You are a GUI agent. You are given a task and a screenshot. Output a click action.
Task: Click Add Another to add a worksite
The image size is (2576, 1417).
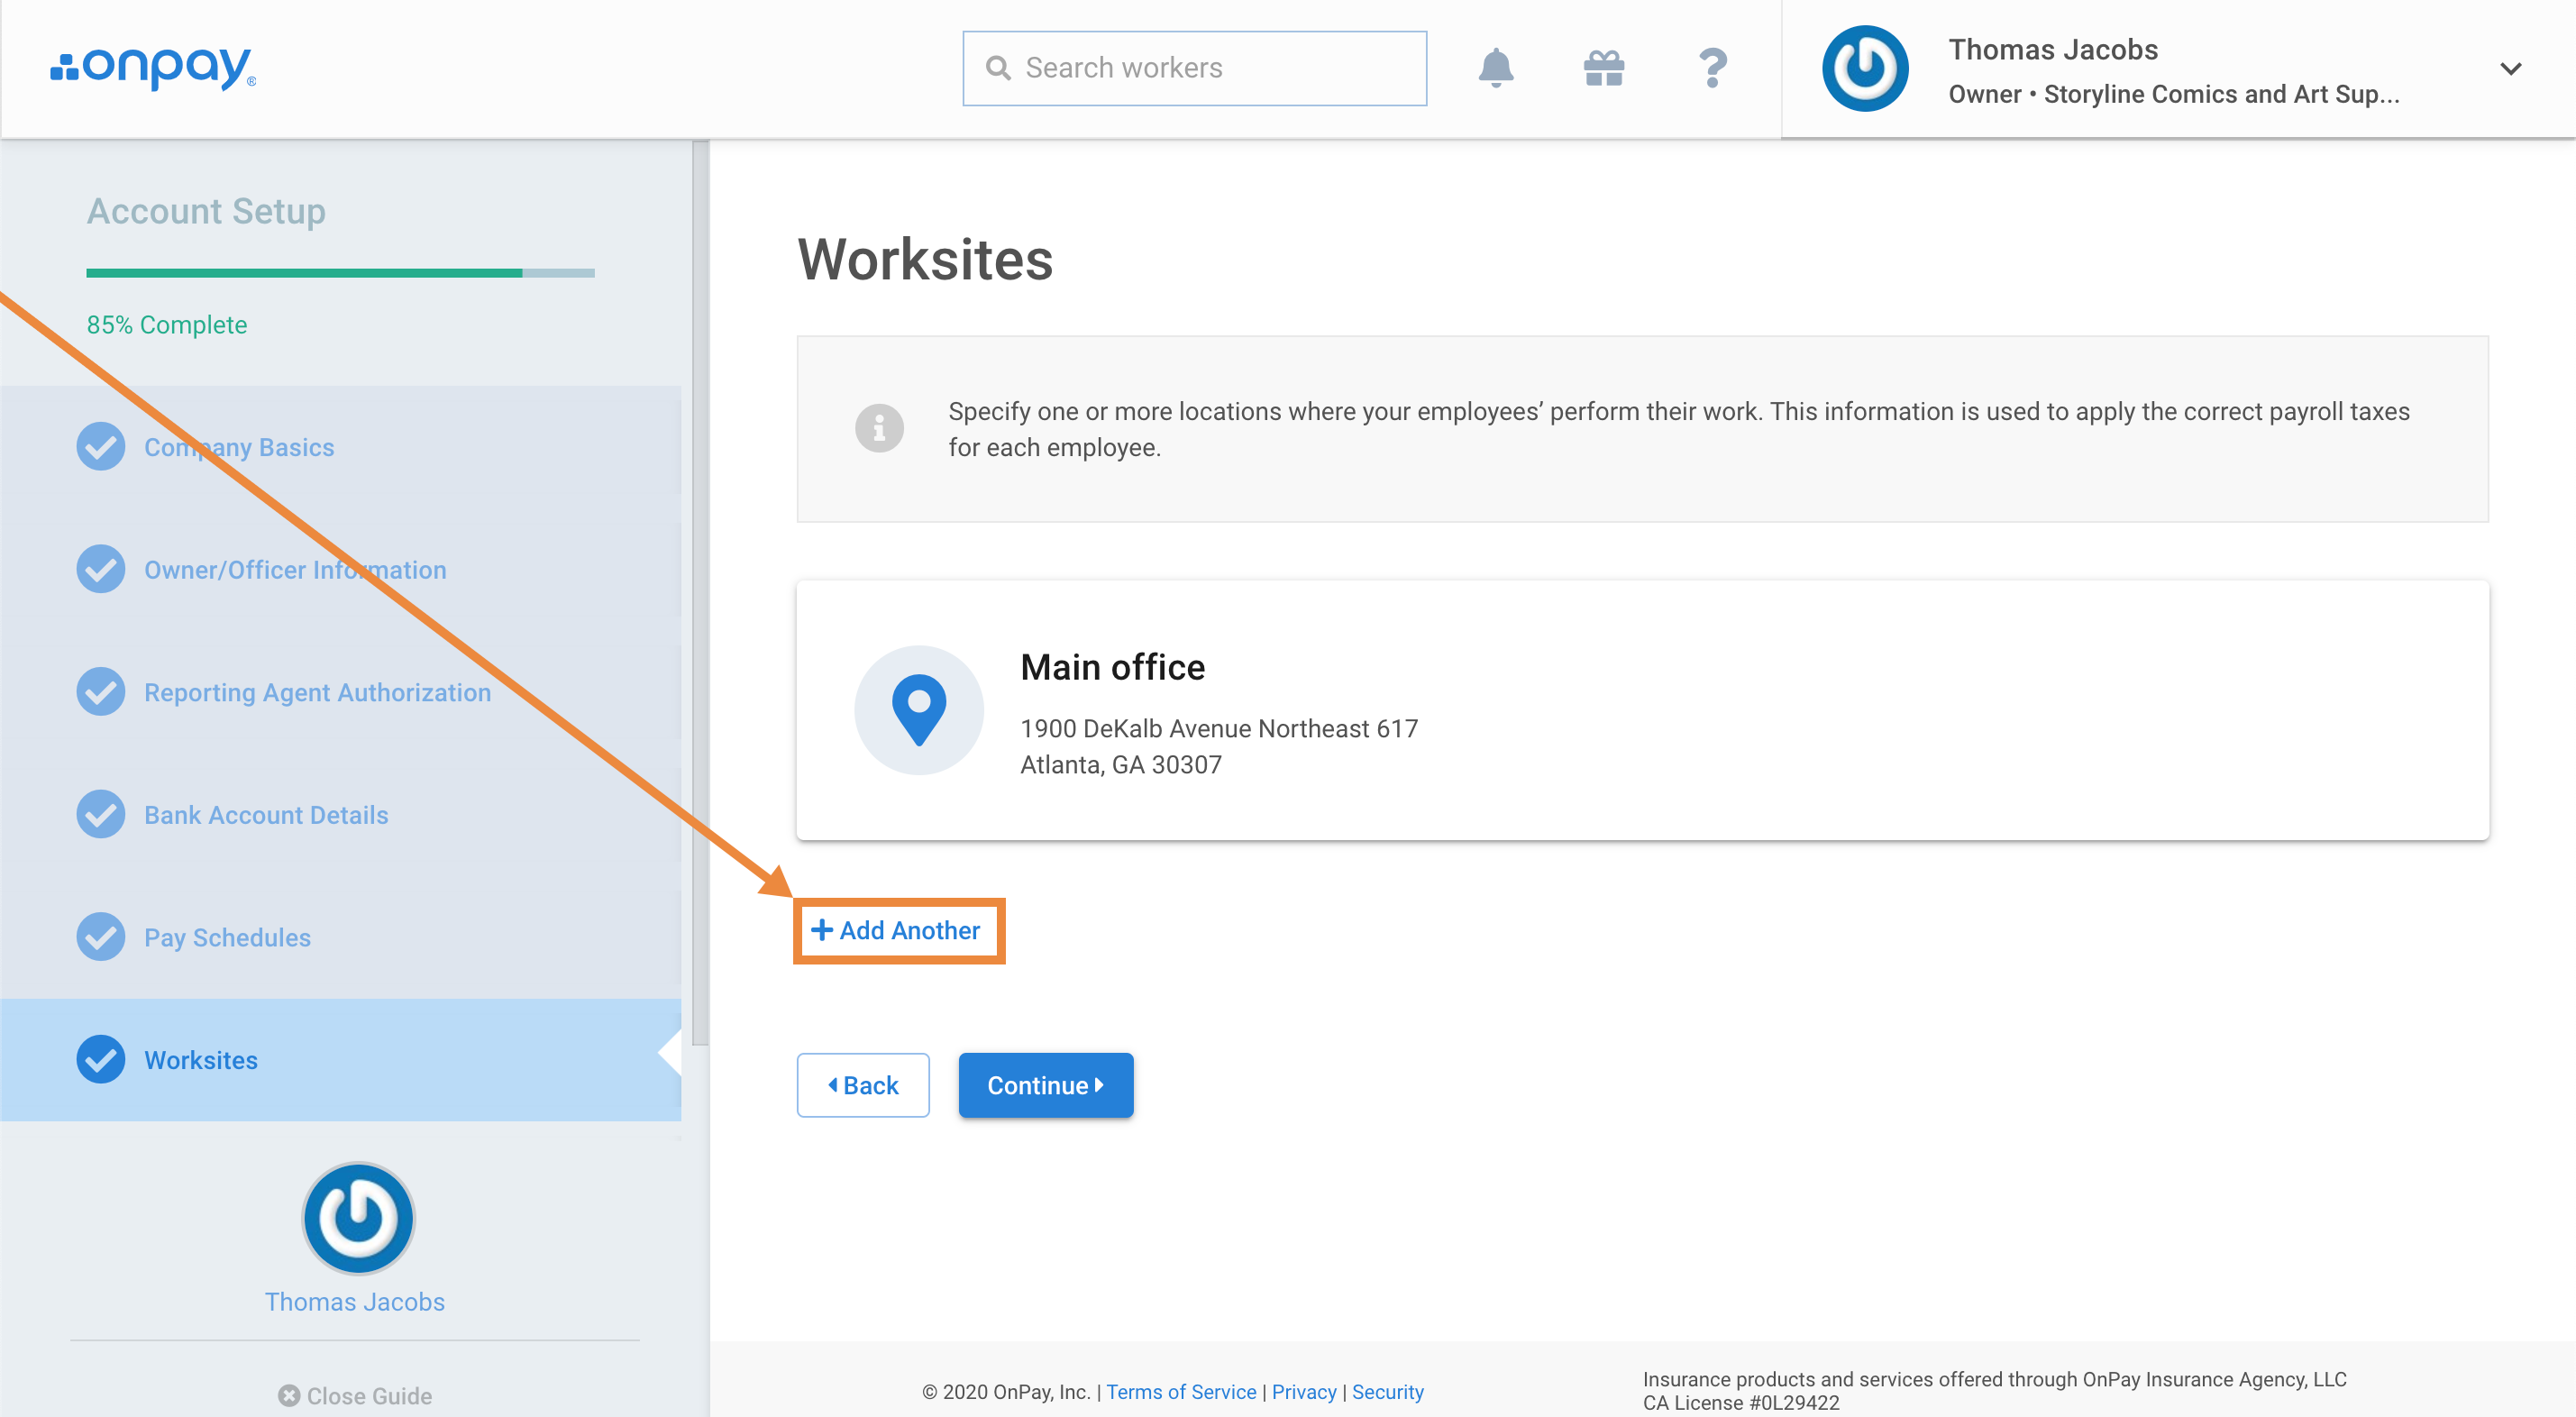click(897, 931)
